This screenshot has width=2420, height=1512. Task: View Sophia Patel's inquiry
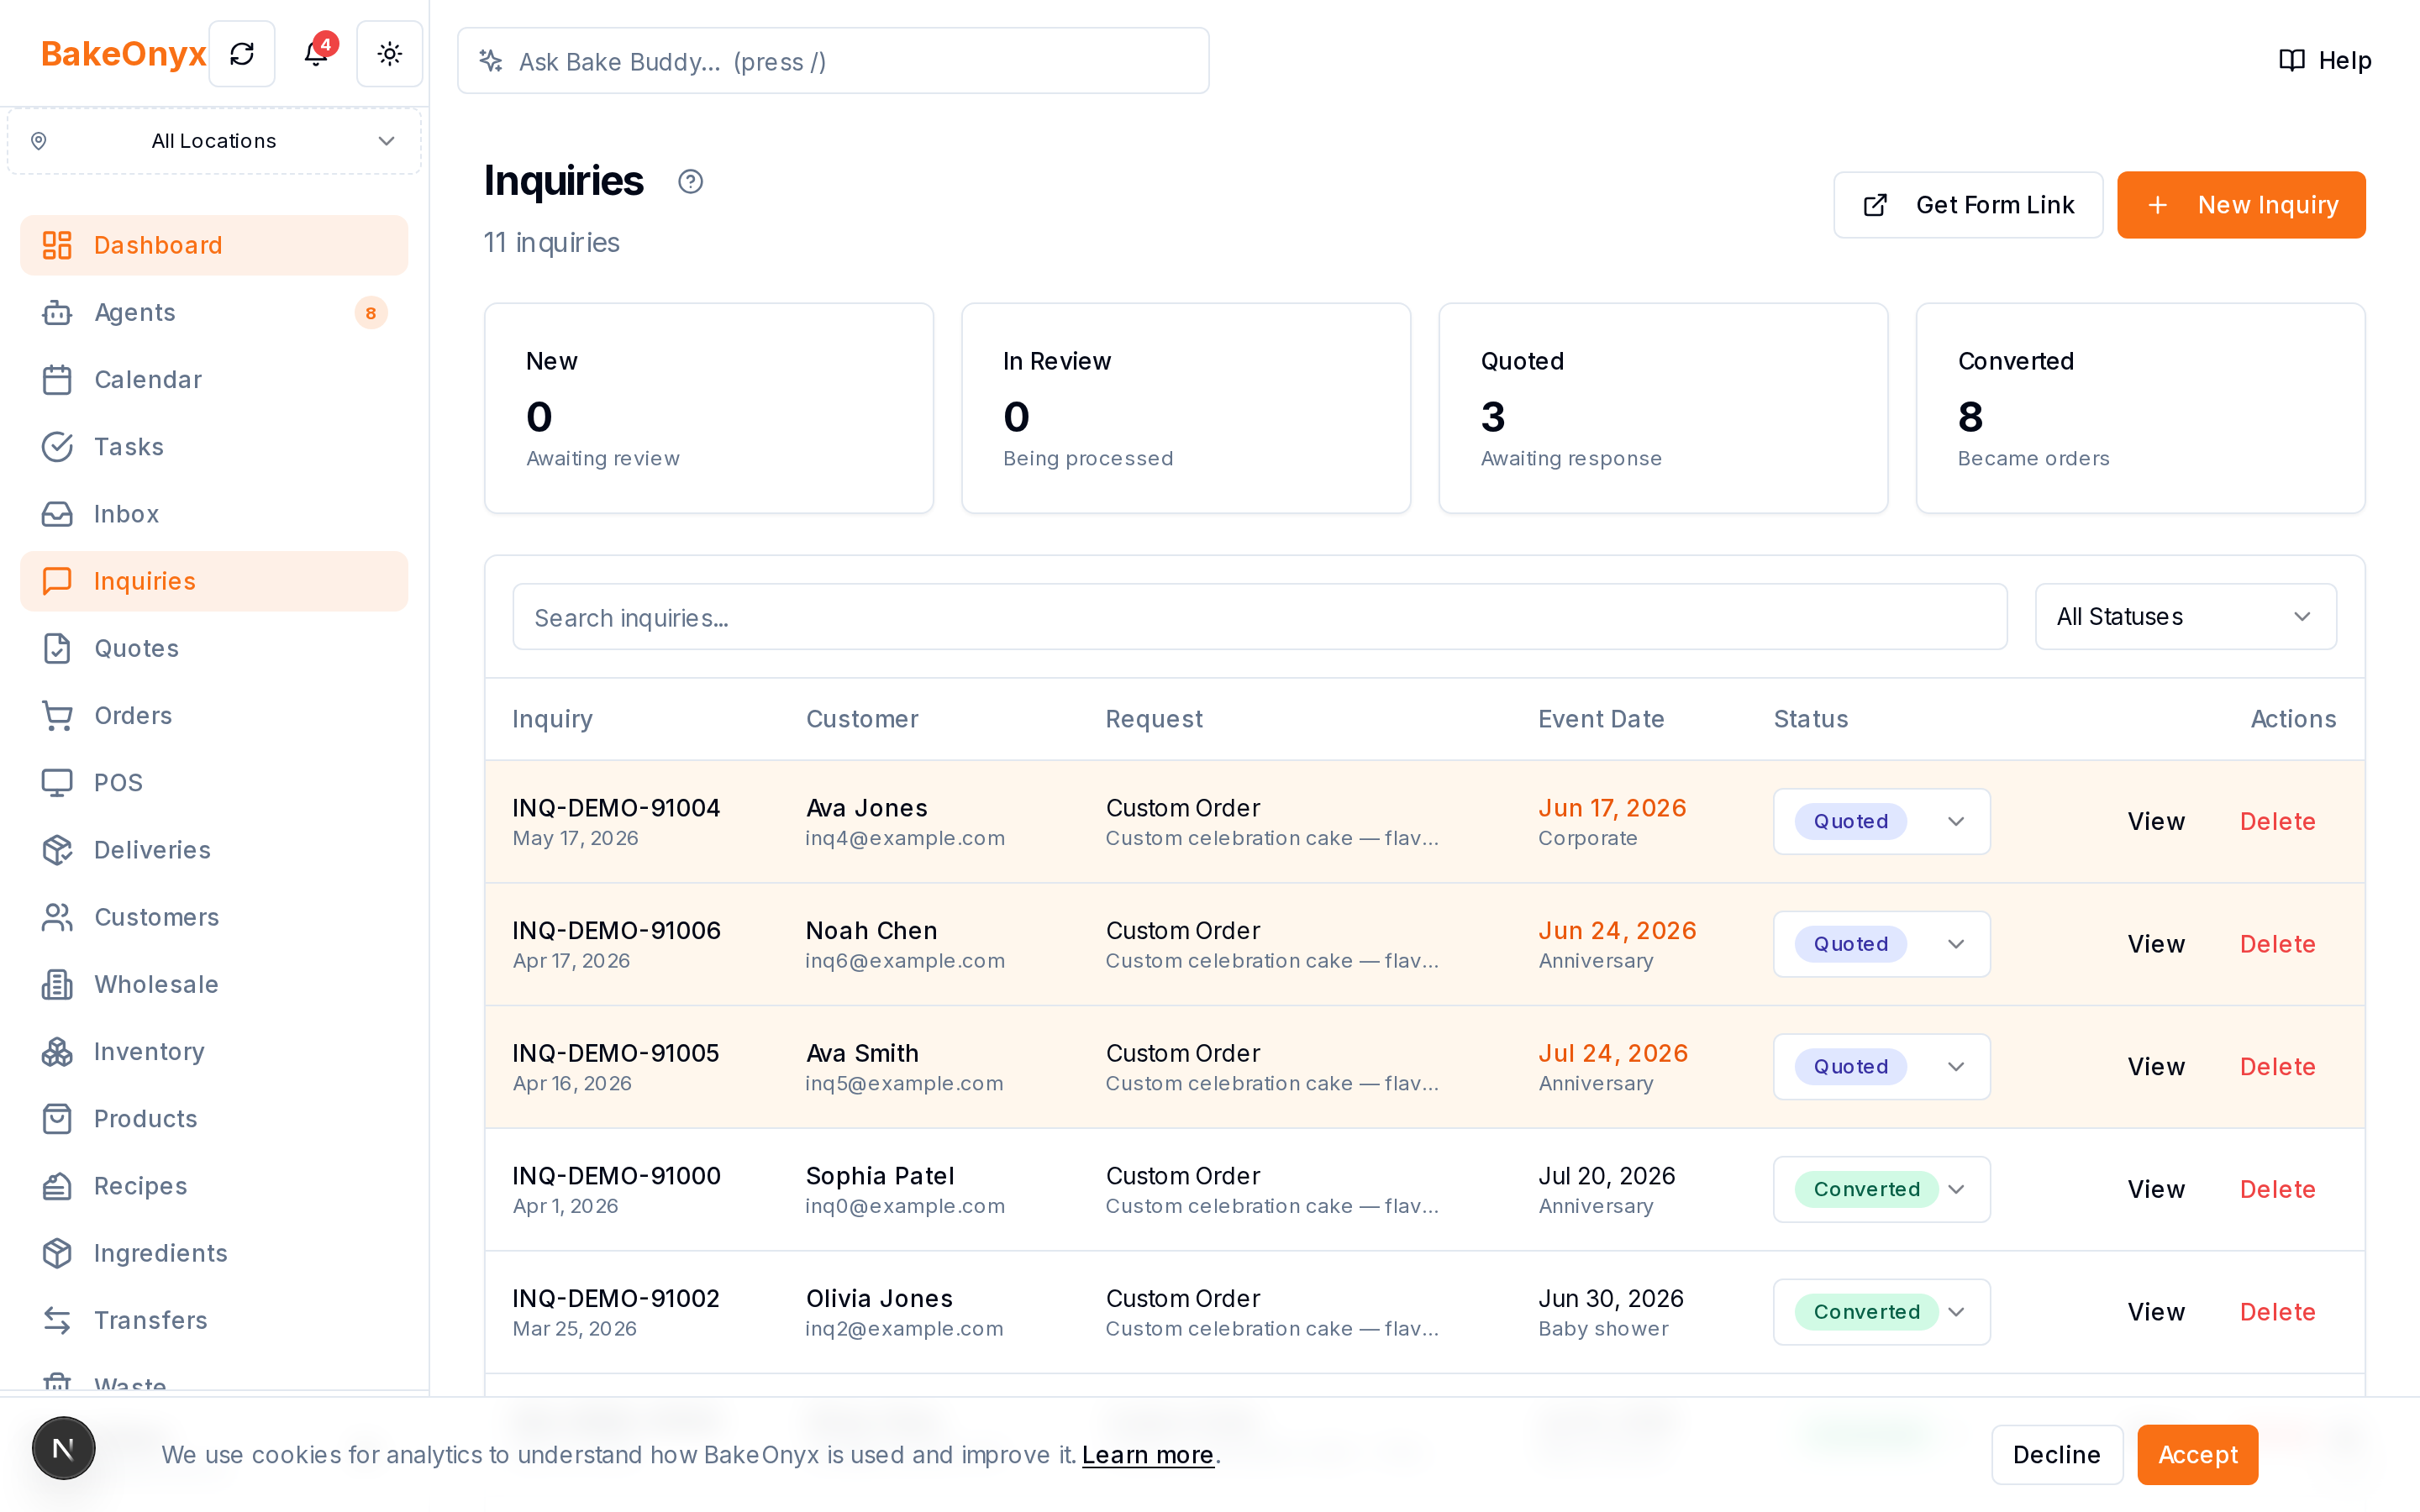pyautogui.click(x=2156, y=1189)
